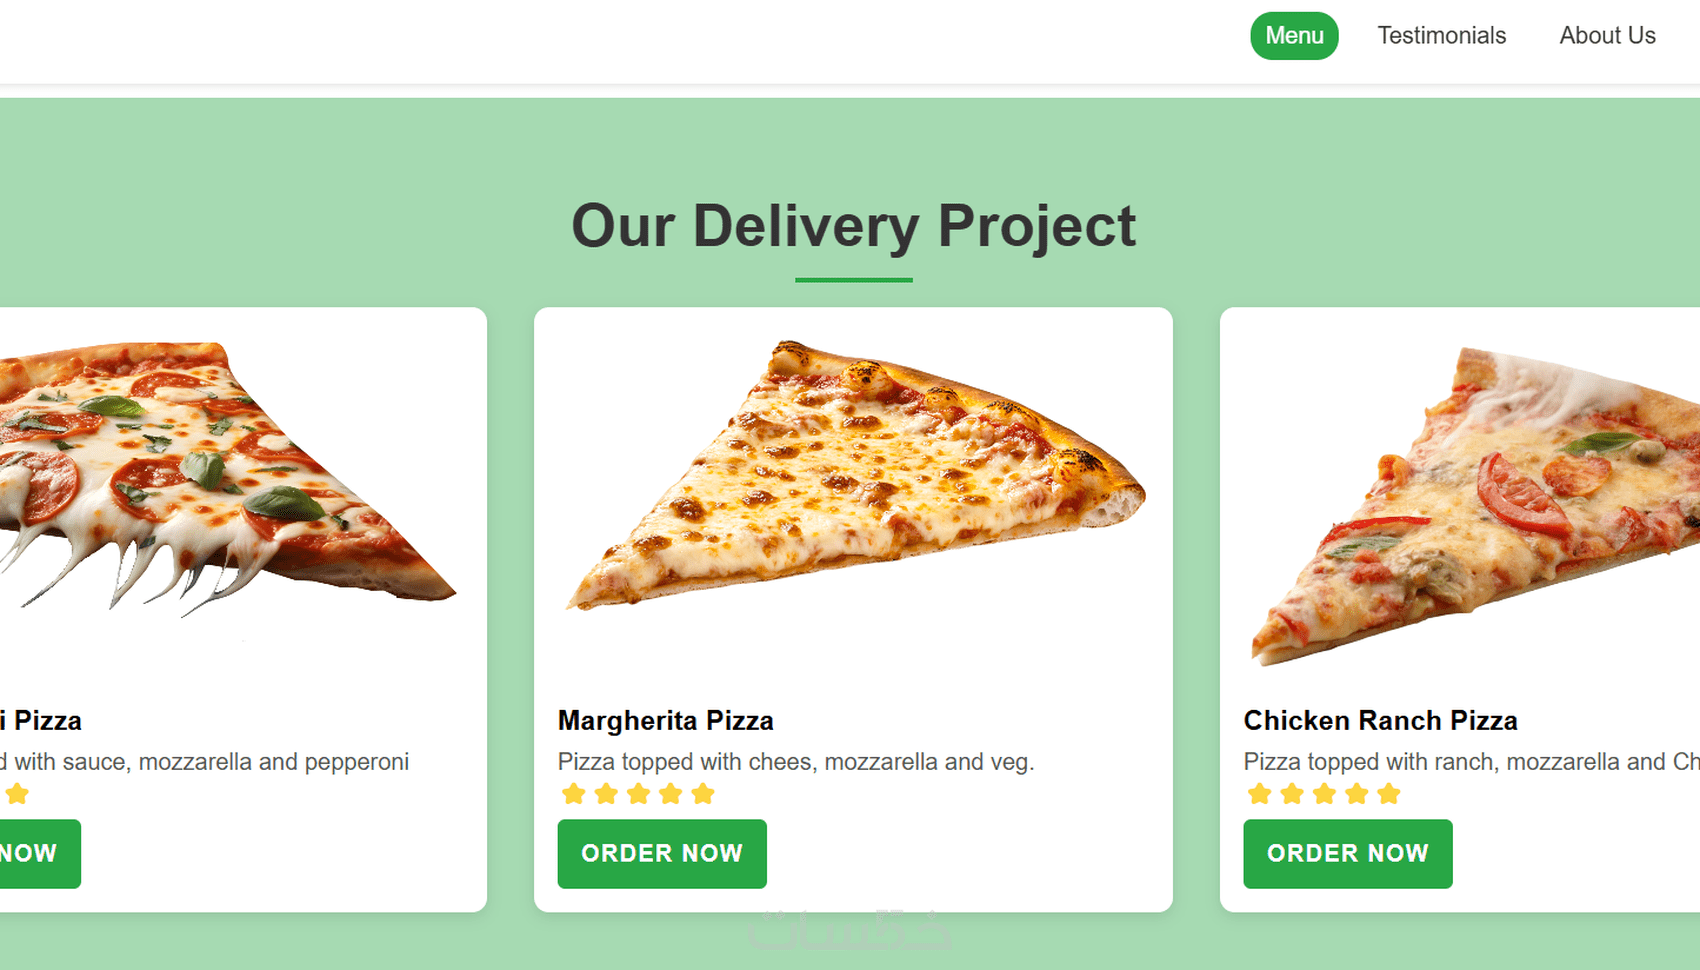Select fourth star of Chicken Ranch rating

tap(1356, 794)
